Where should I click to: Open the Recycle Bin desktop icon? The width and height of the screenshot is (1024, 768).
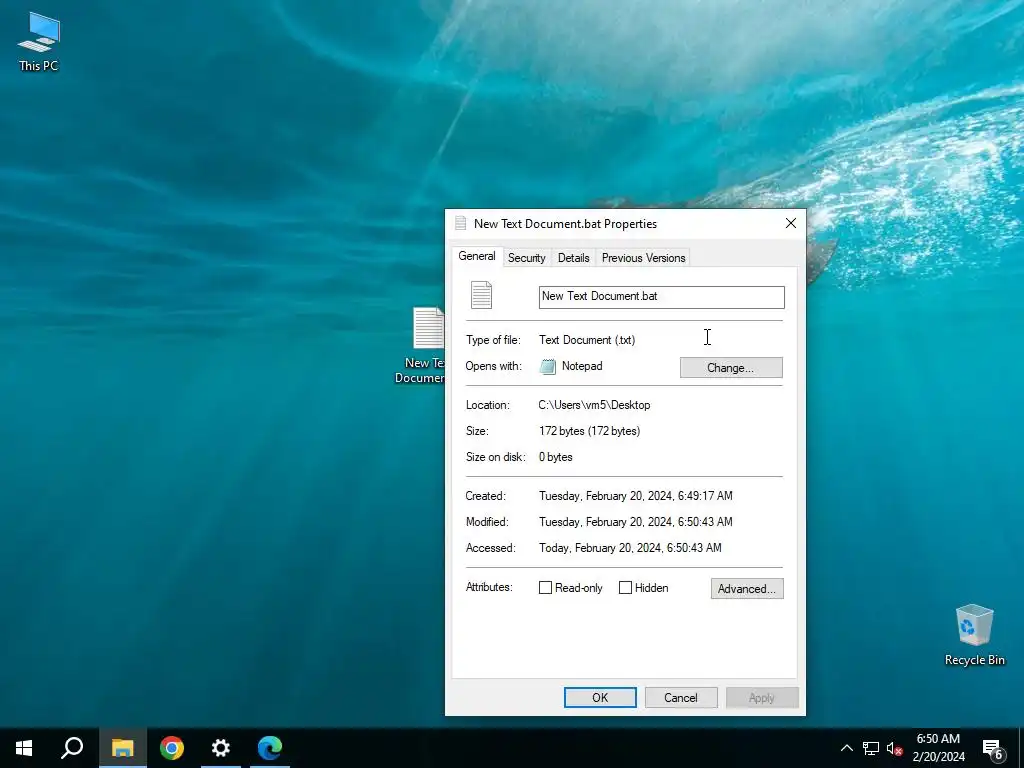(974, 635)
